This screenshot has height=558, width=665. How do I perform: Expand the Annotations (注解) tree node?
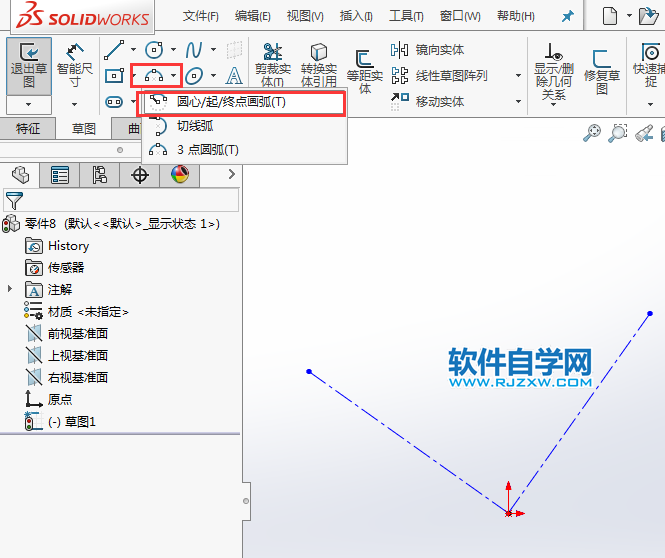point(10,289)
